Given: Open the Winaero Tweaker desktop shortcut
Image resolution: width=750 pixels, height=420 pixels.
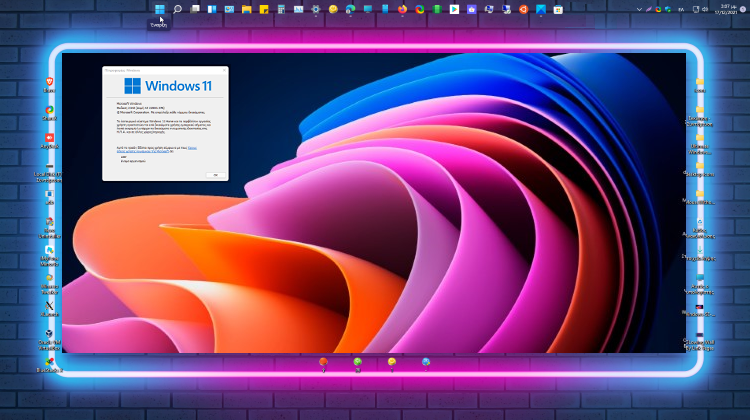Looking at the screenshot, I should point(49,284).
